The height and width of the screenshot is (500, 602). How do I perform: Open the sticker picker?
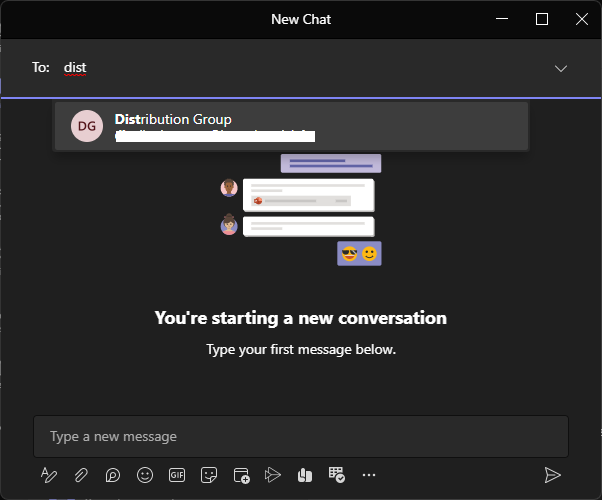[209, 474]
